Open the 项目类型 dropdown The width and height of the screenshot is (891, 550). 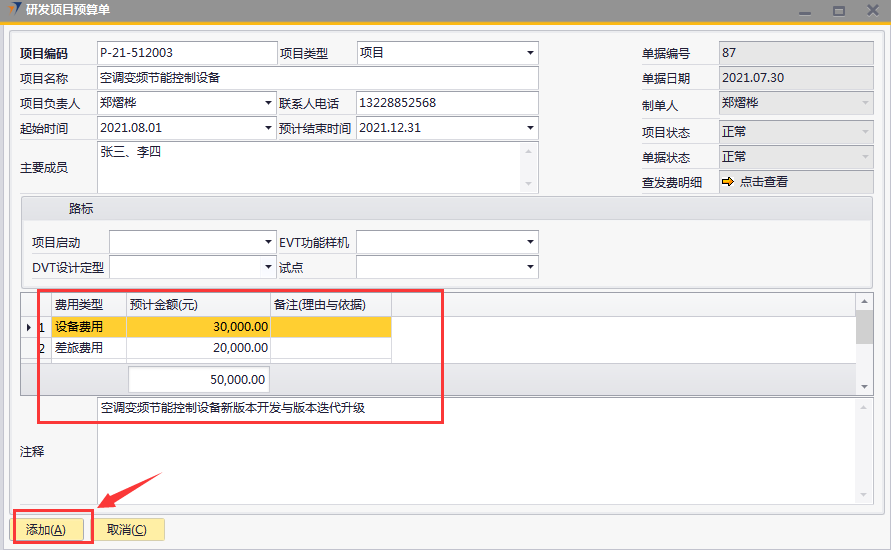click(529, 53)
